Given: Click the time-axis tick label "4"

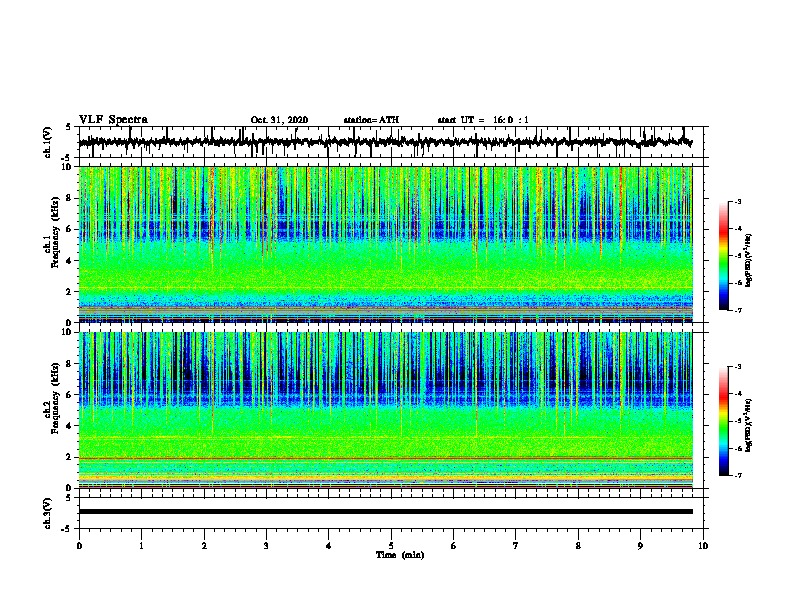Looking at the screenshot, I should 329,546.
